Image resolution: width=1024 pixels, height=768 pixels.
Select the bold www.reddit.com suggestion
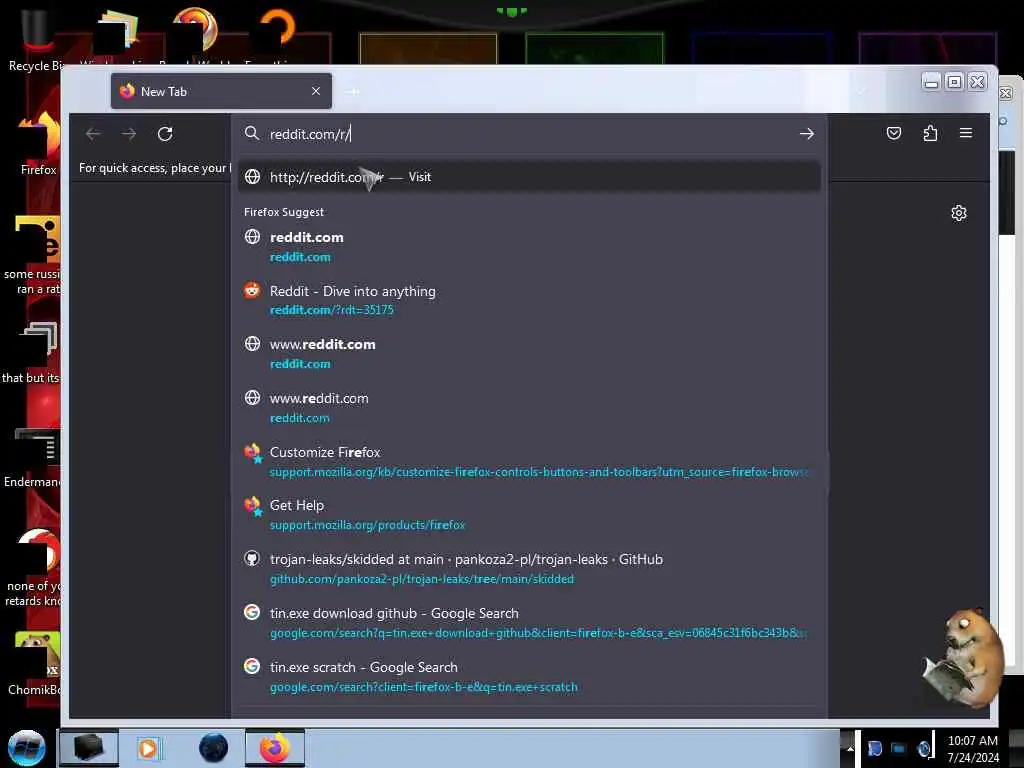pyautogui.click(x=529, y=353)
